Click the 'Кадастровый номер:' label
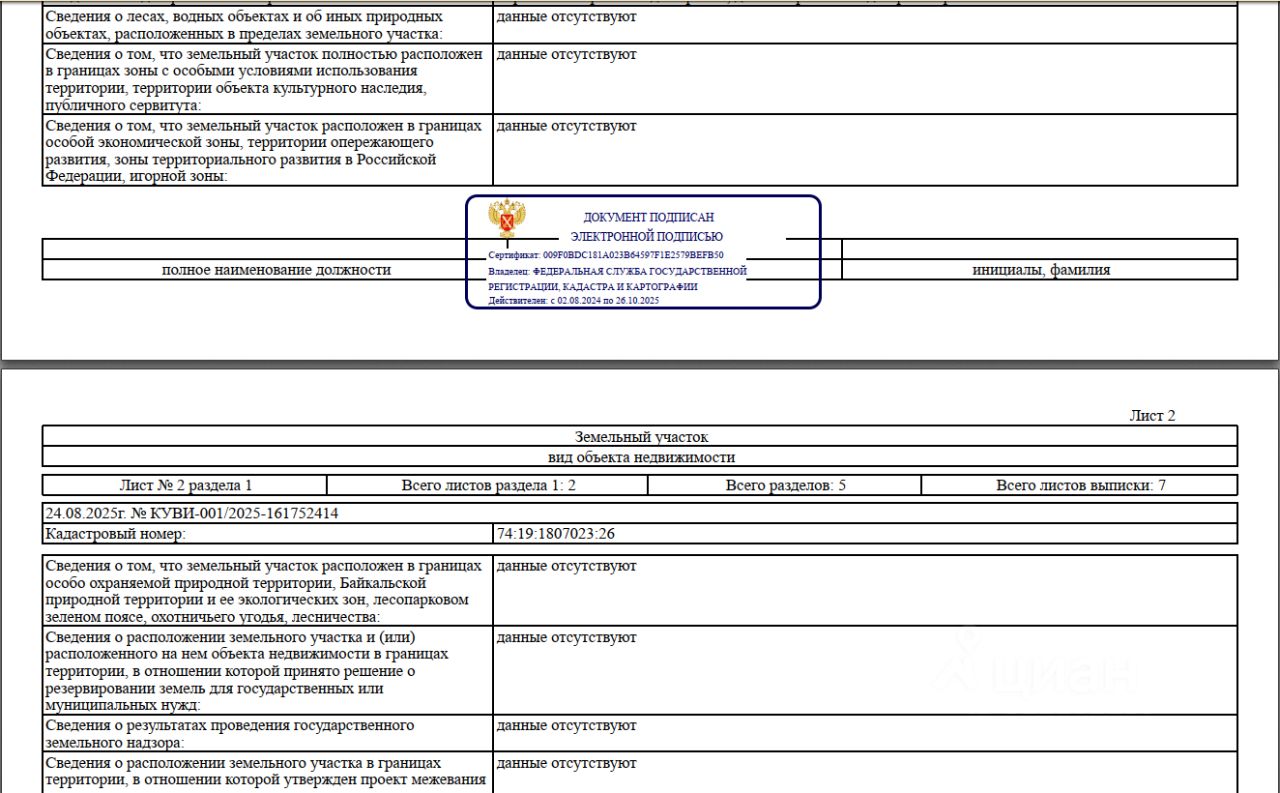Screen dimensions: 1280x793 click(115, 534)
